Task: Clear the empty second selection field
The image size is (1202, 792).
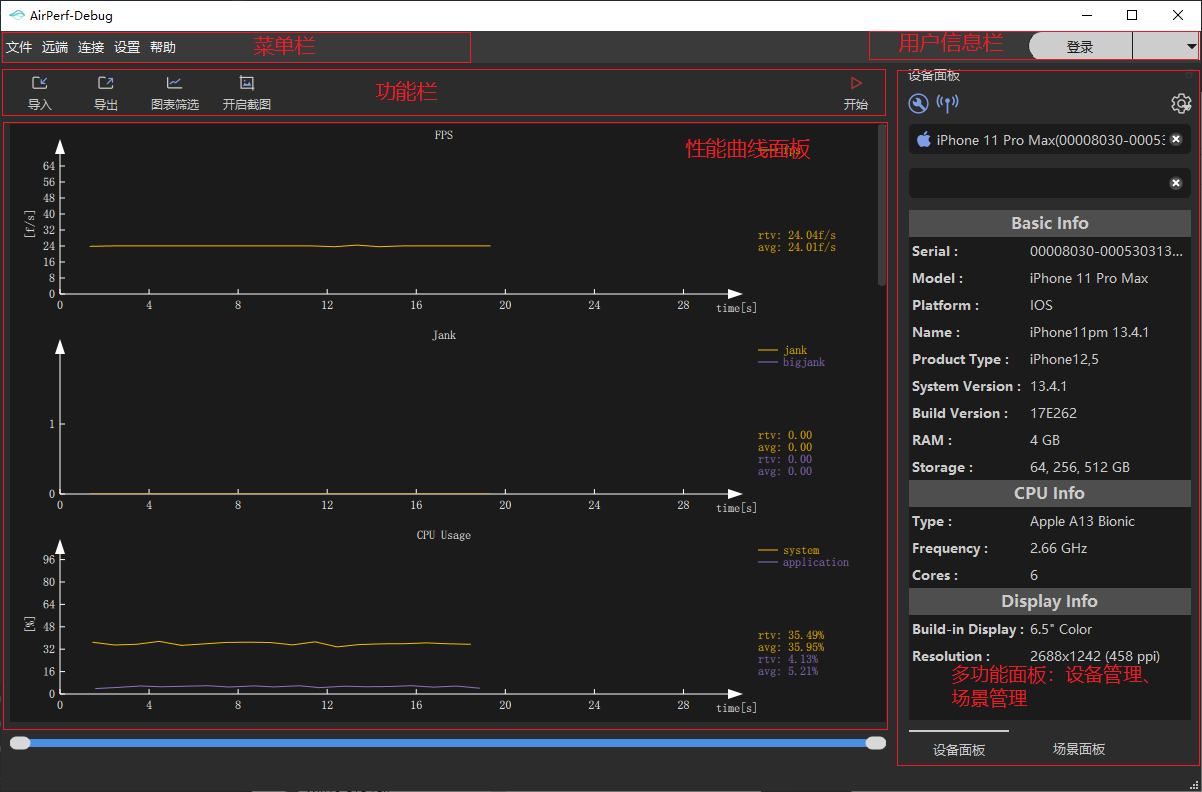Action: [x=1176, y=183]
